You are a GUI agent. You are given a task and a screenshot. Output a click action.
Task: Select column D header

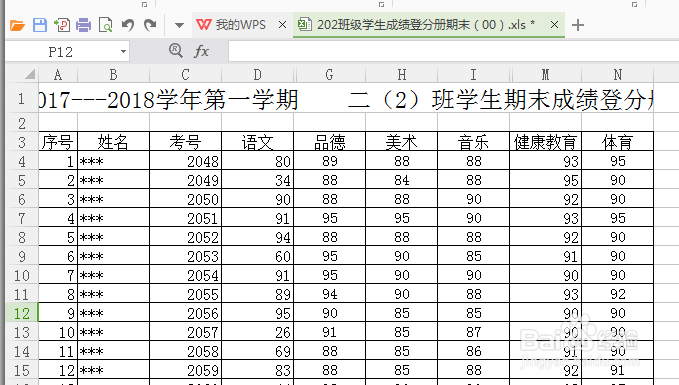pyautogui.click(x=258, y=74)
